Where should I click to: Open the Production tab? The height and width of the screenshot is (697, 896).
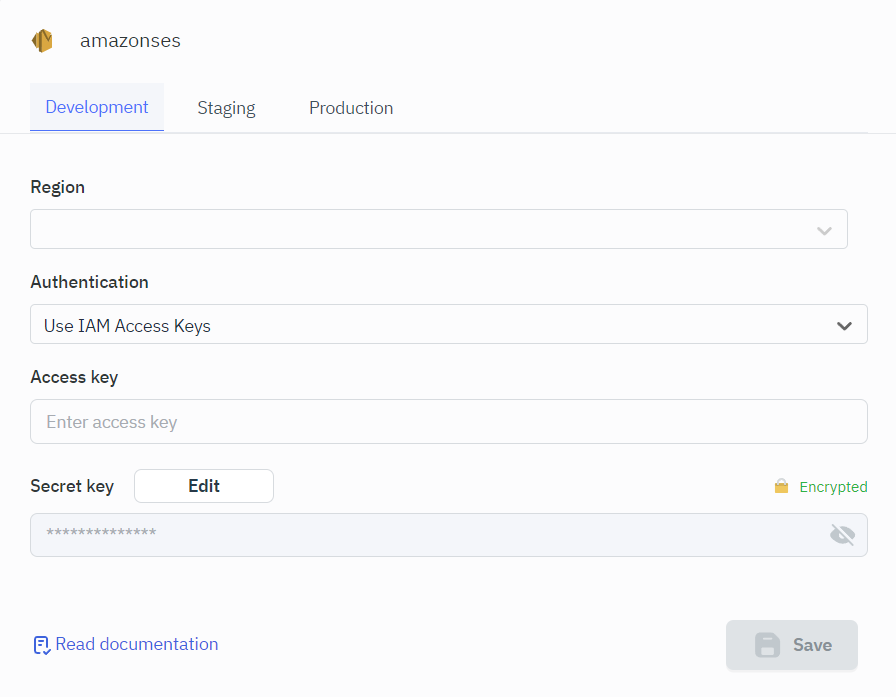351,108
